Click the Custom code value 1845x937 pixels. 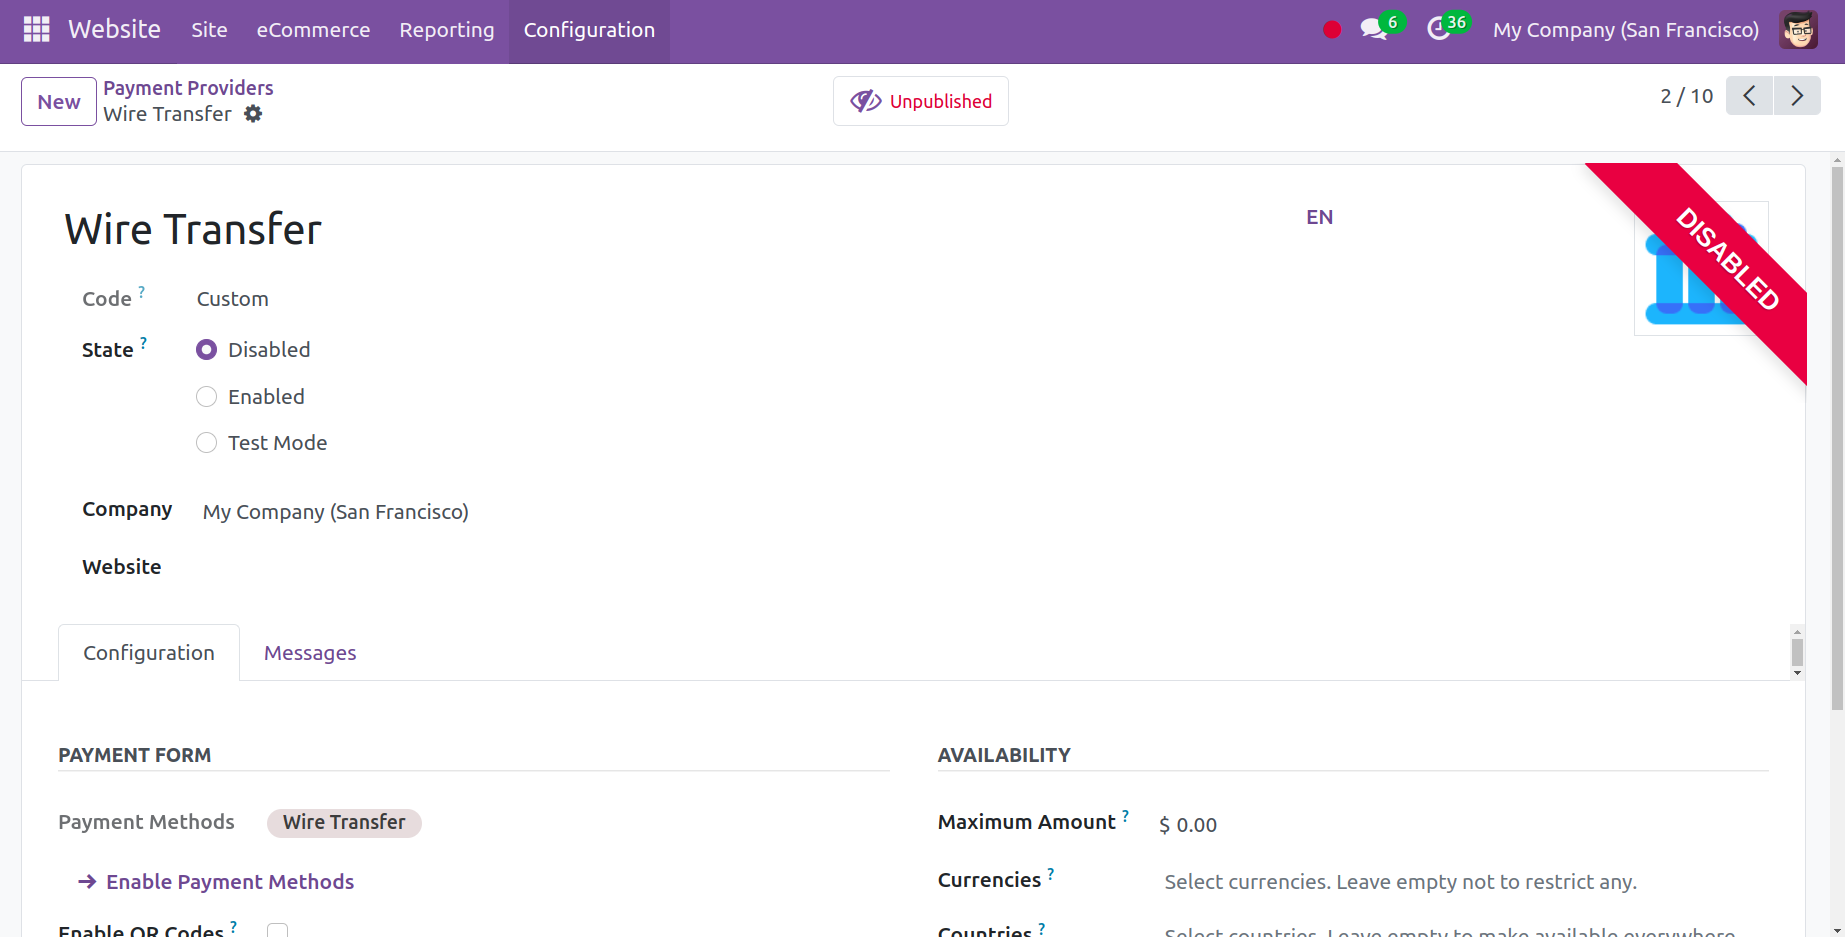coord(232,299)
